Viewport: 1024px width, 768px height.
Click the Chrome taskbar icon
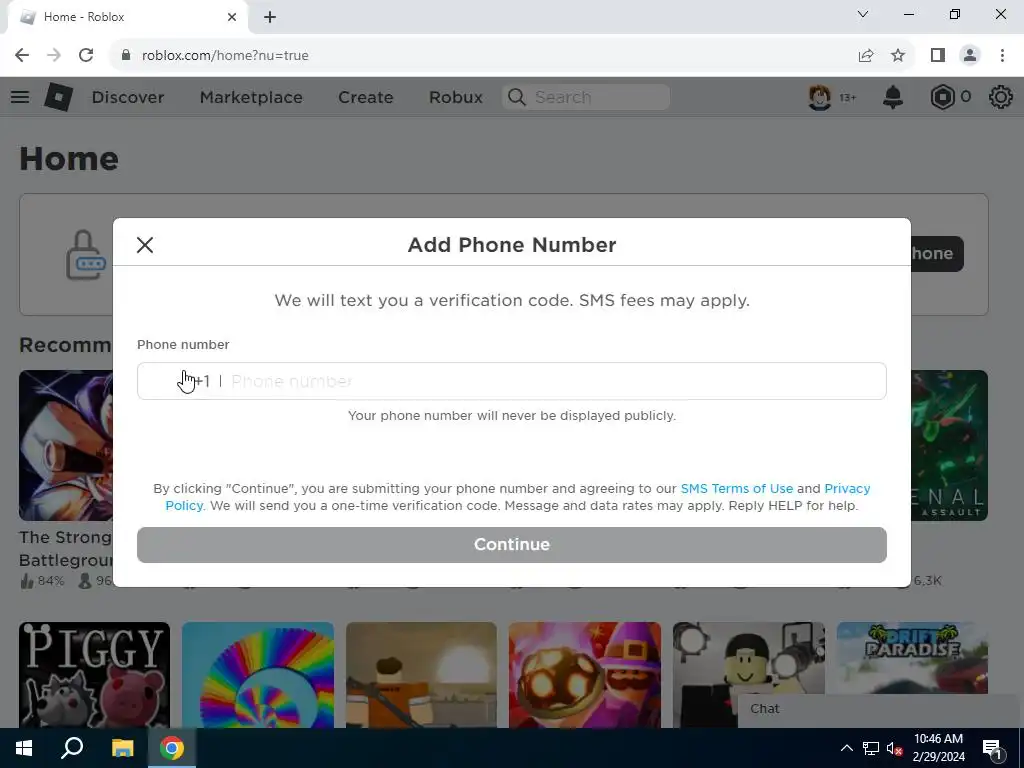click(172, 748)
